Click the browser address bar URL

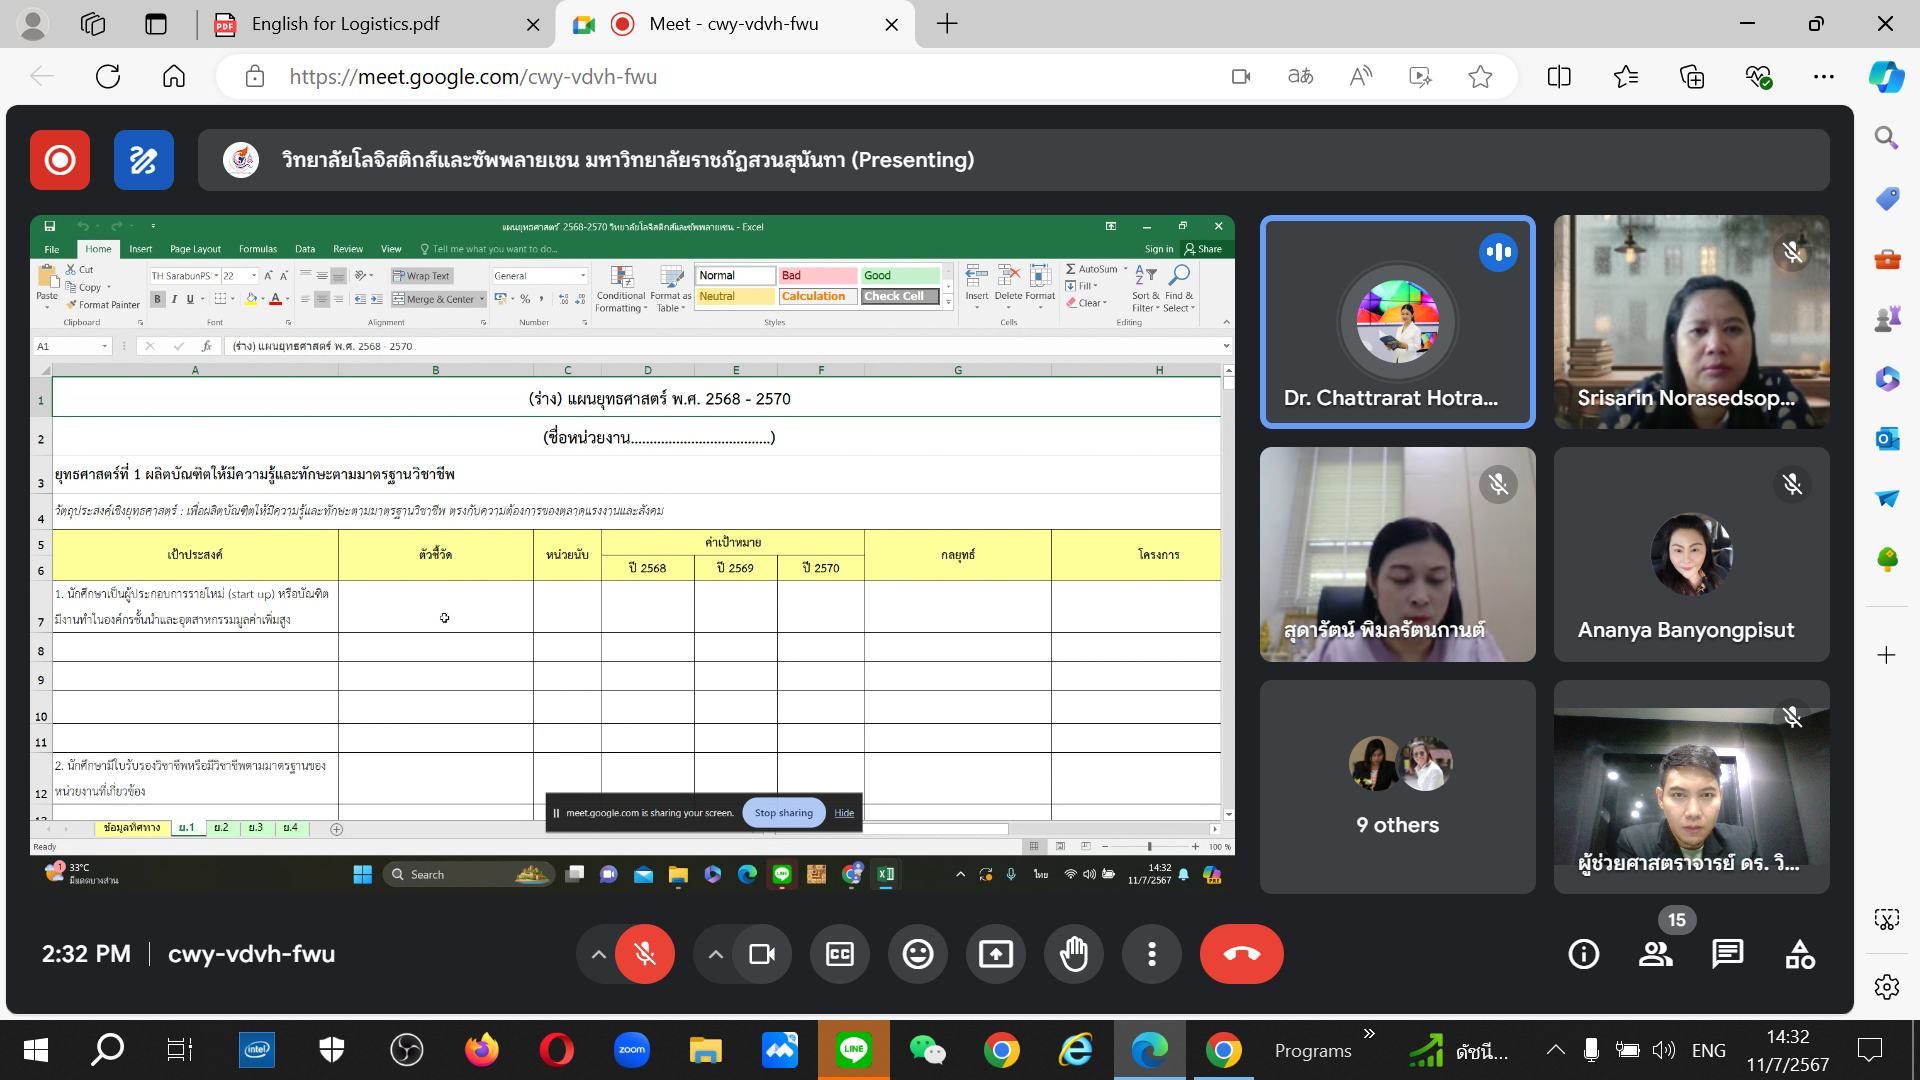(473, 77)
